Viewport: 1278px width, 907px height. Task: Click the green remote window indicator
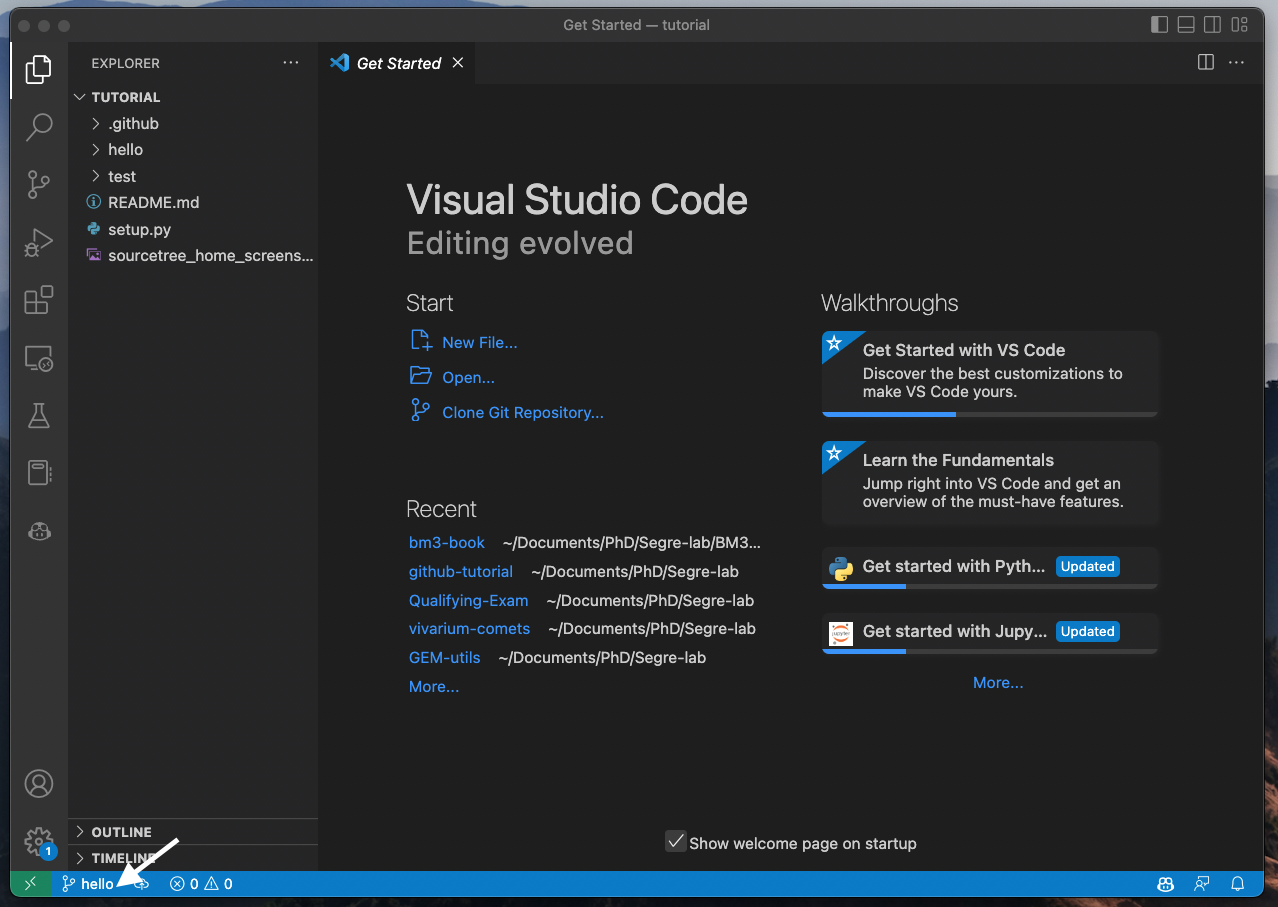pyautogui.click(x=30, y=884)
